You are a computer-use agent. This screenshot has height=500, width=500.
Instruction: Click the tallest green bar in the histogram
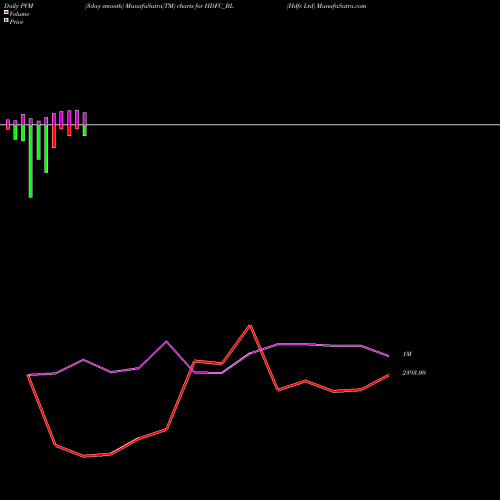[31, 161]
